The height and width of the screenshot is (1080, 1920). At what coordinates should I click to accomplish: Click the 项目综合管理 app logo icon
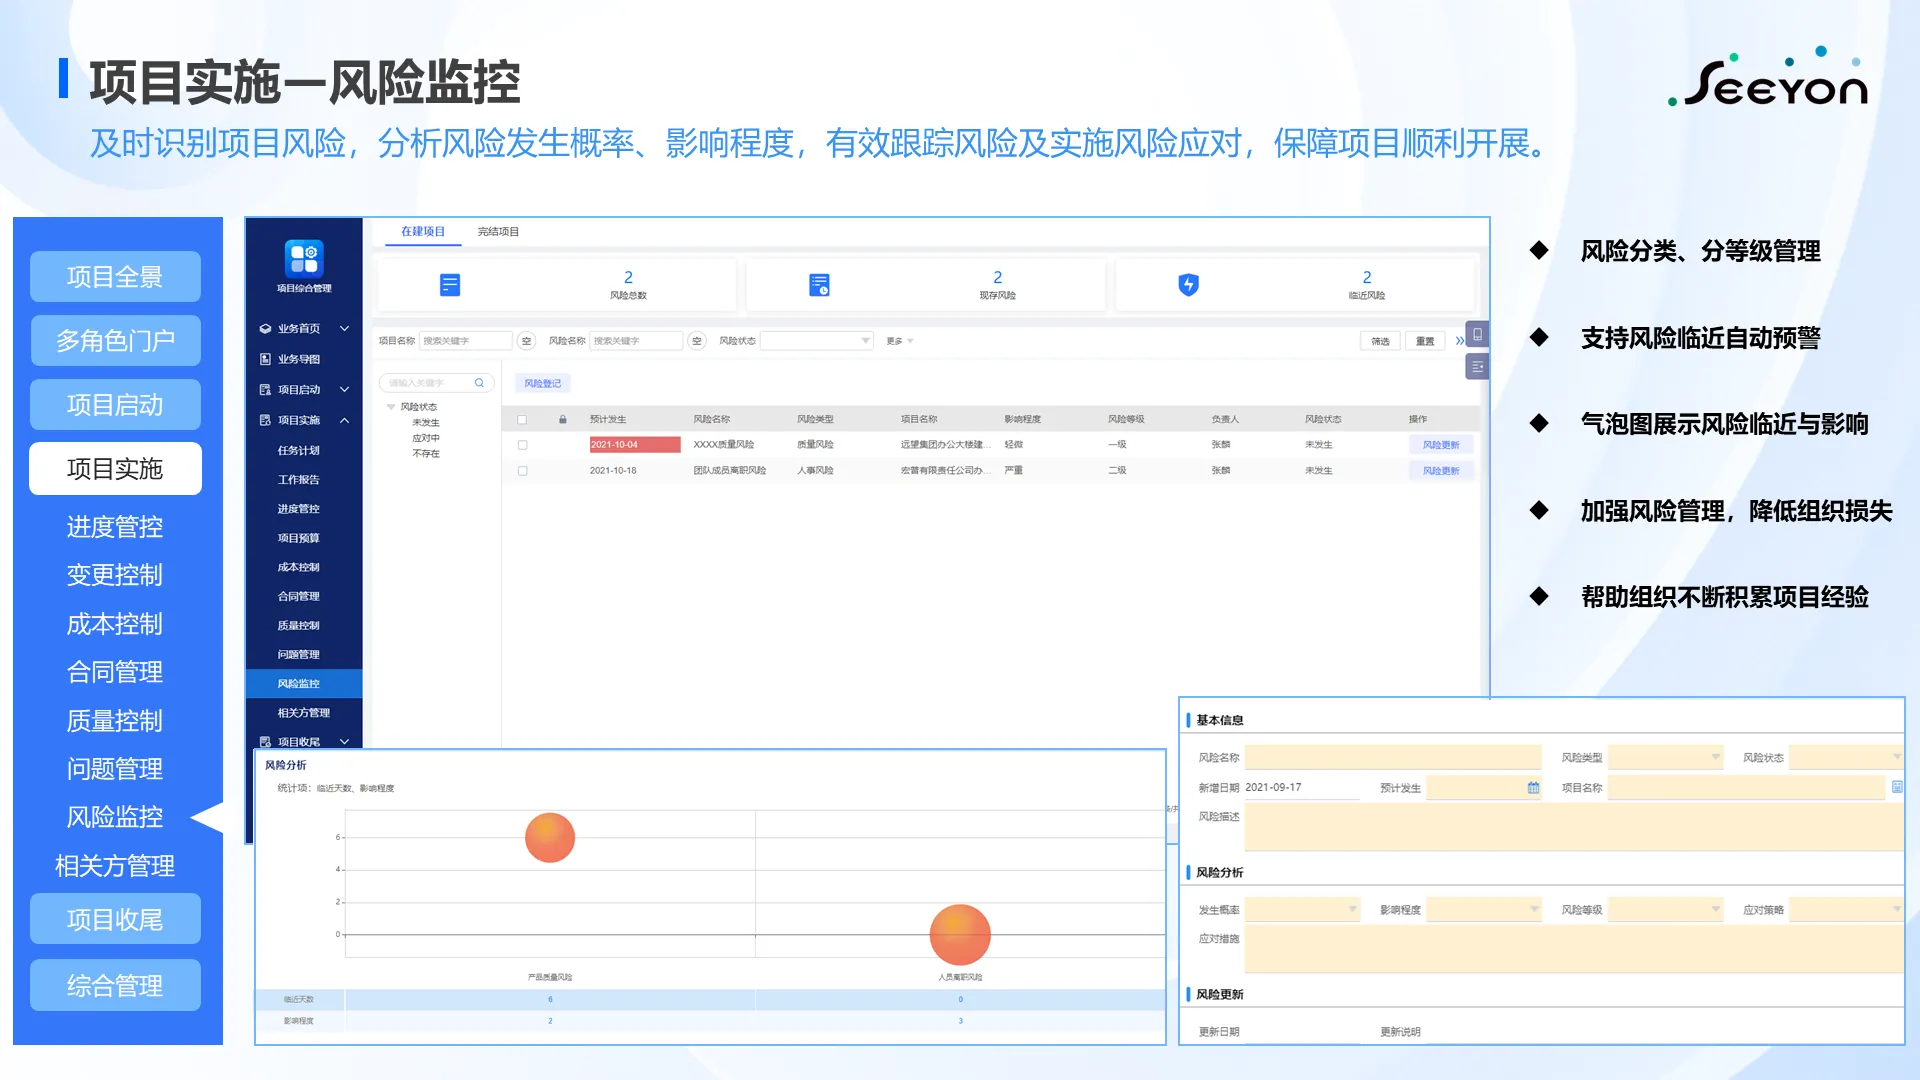pos(304,258)
